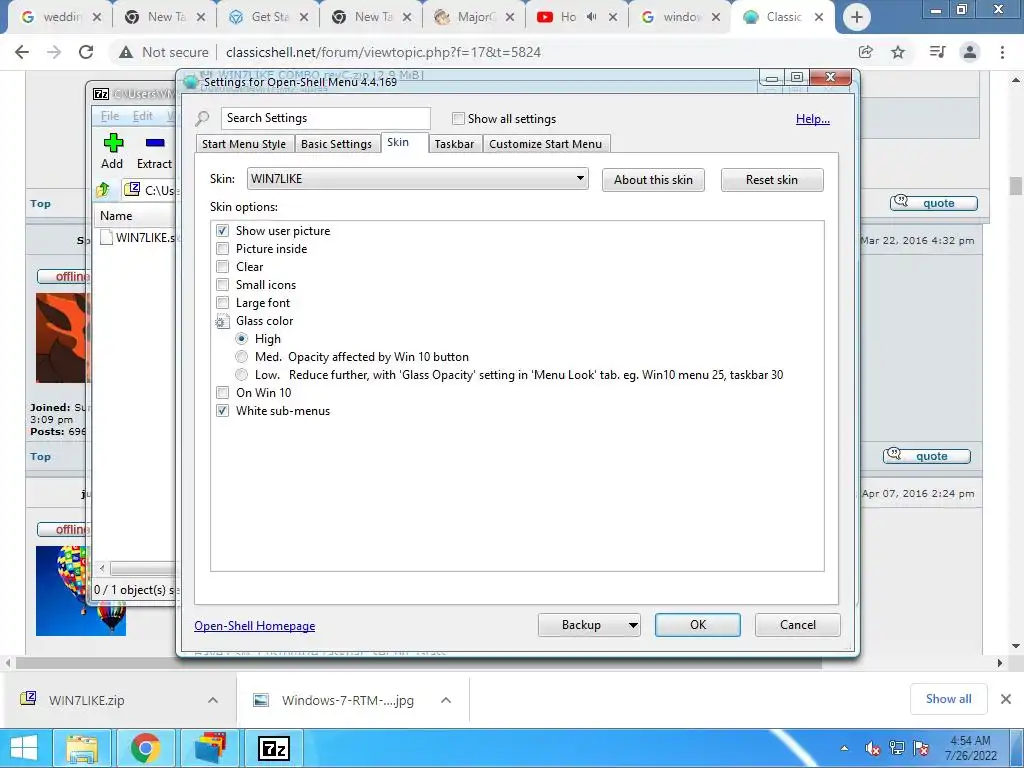
Task: Select Med. opacity radio option
Action: (x=242, y=357)
